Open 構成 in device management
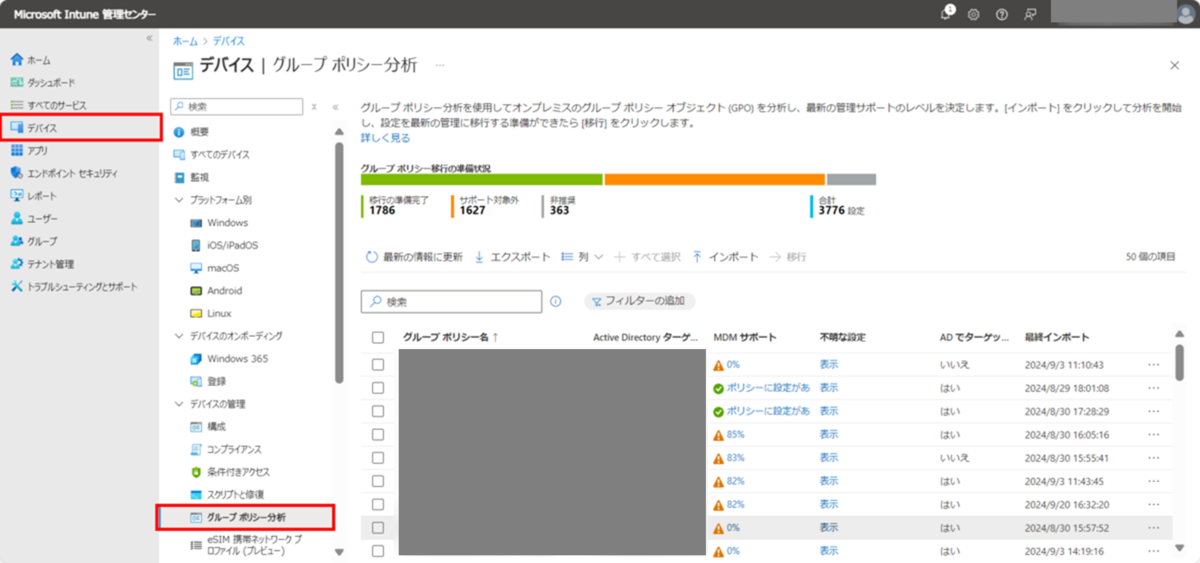1200x563 pixels. (216, 427)
